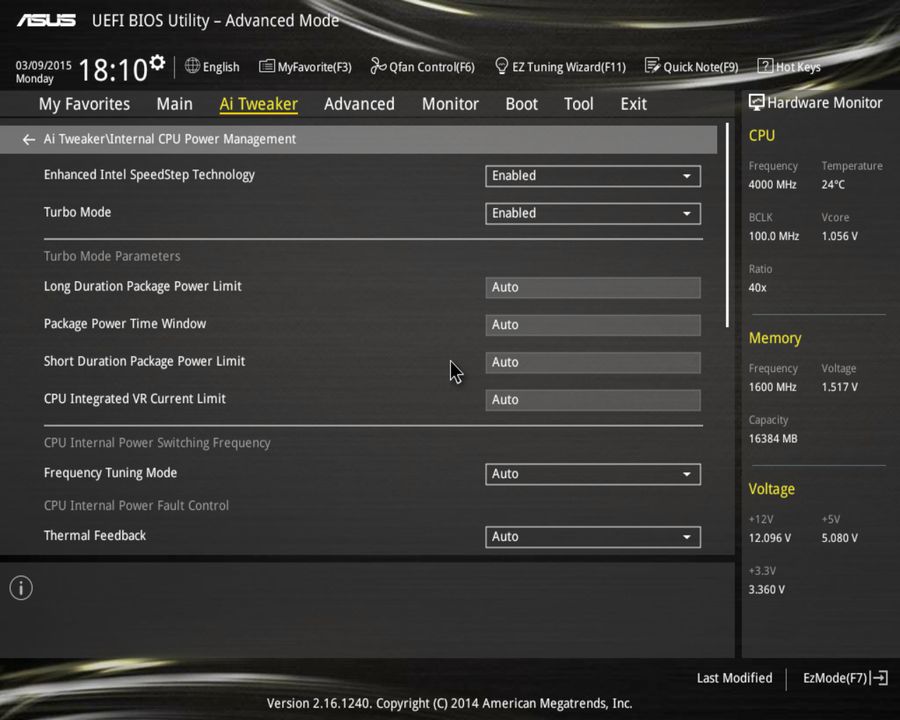The width and height of the screenshot is (900, 720).
Task: Change the BIOS language from English
Action: [212, 66]
